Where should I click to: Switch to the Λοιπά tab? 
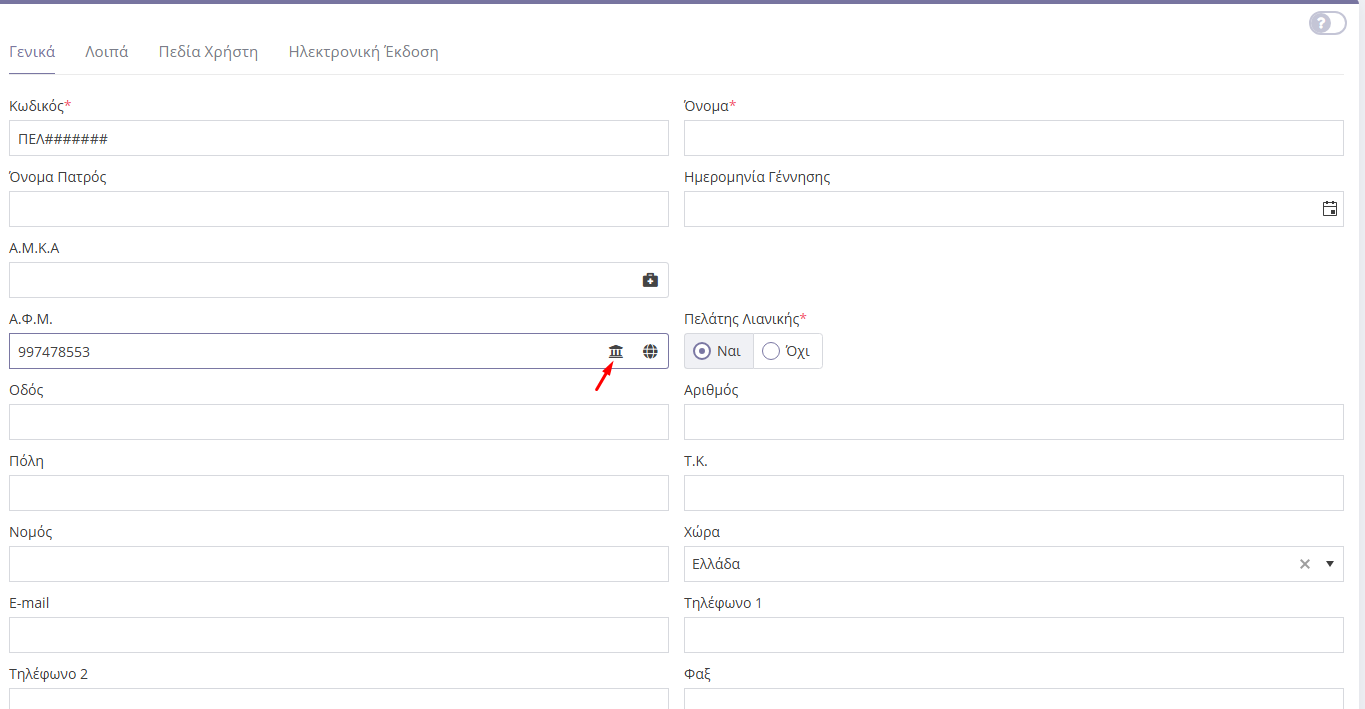106,52
